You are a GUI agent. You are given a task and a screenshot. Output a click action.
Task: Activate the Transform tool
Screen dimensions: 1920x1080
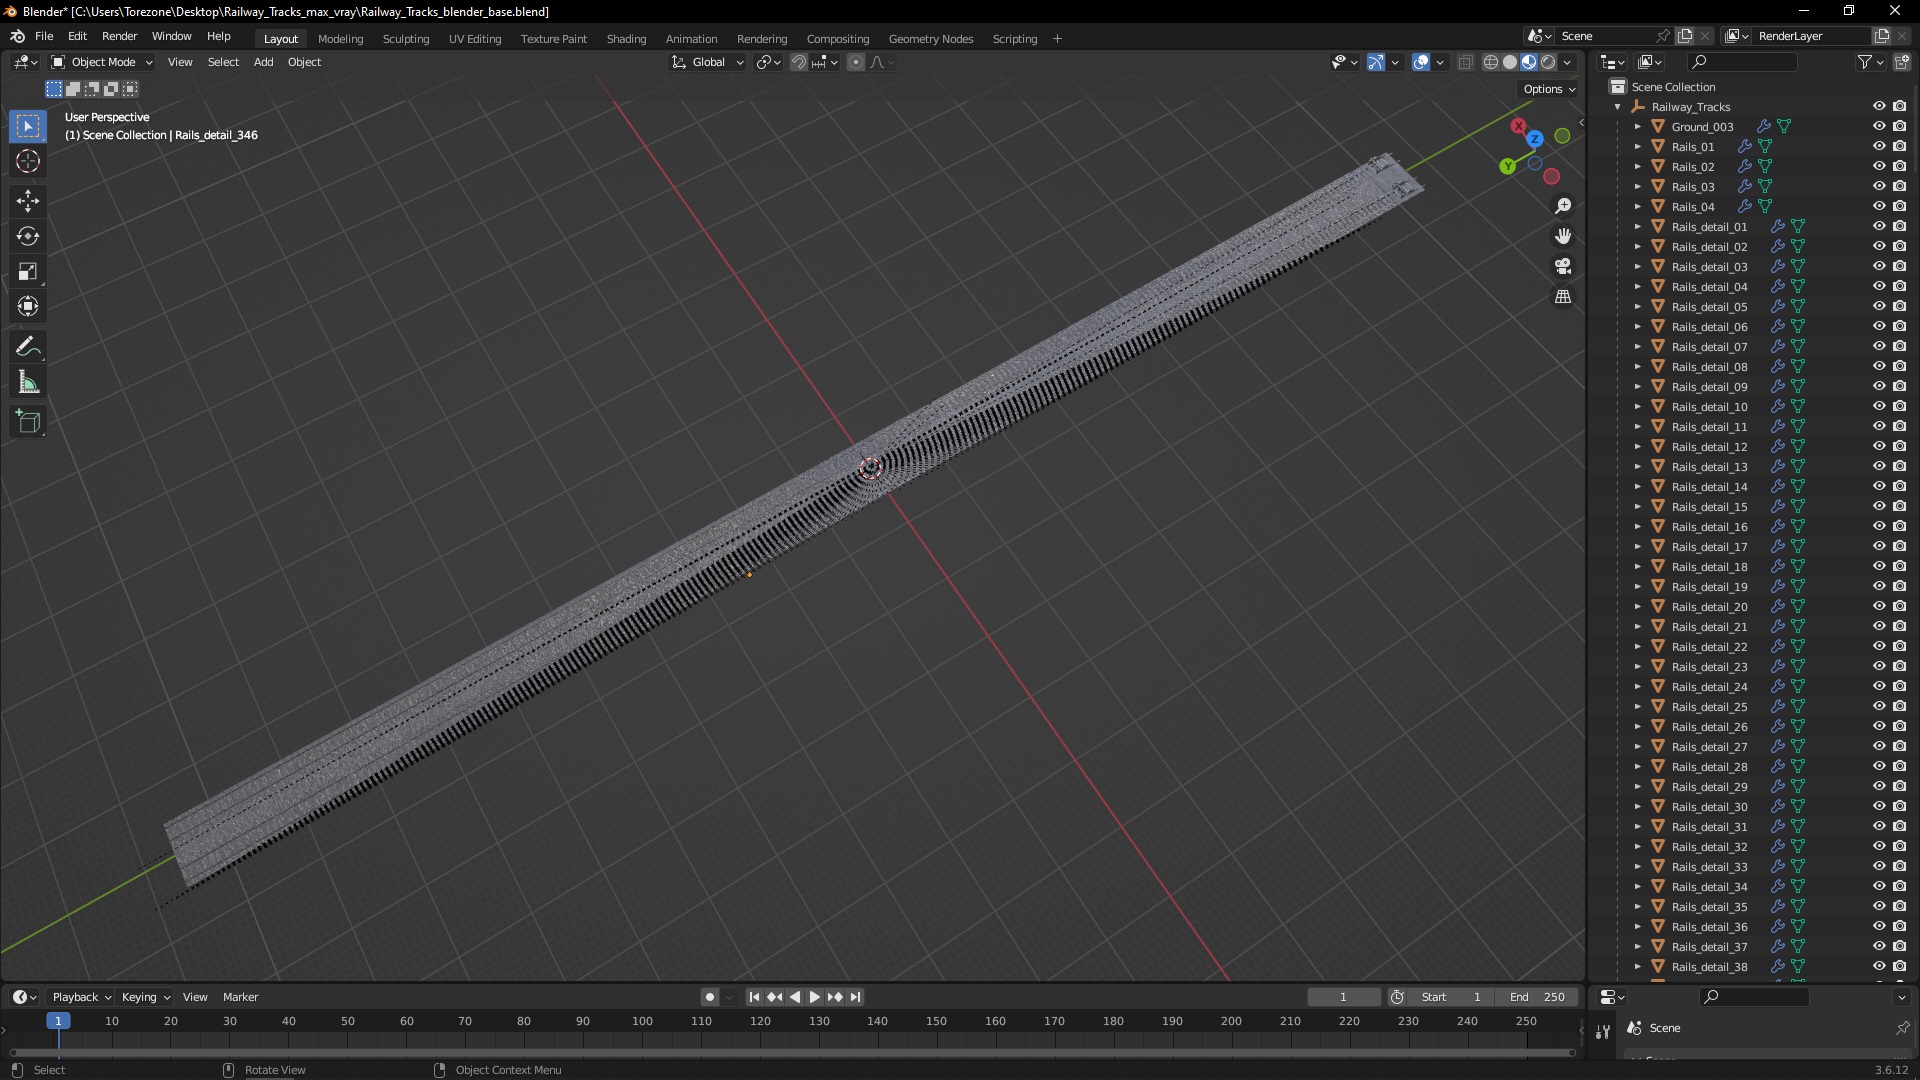[x=28, y=306]
